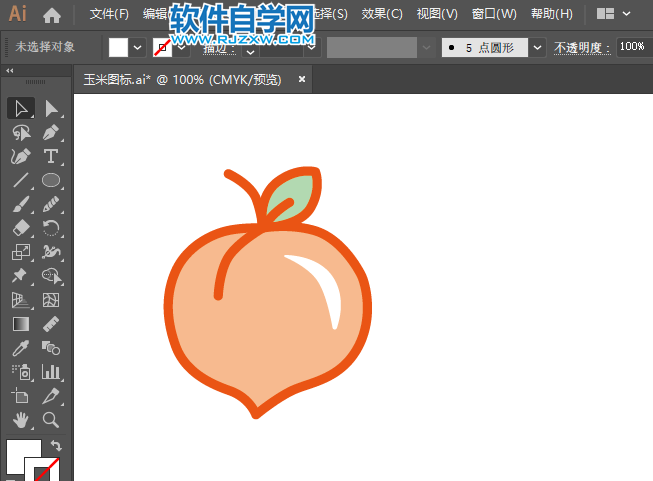Choose the Puppet Warp pin tool
Image resolution: width=653 pixels, height=481 pixels.
coord(21,276)
